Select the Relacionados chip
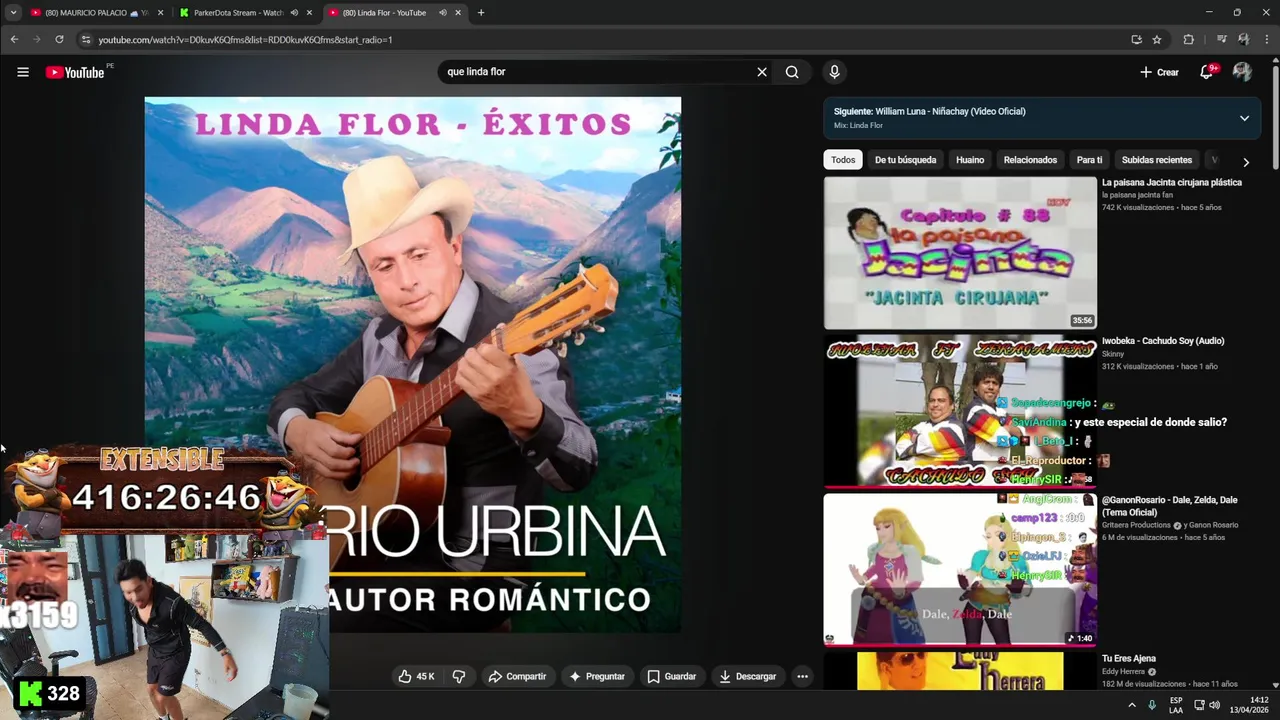Screen dimensions: 1280x720 (1030, 160)
